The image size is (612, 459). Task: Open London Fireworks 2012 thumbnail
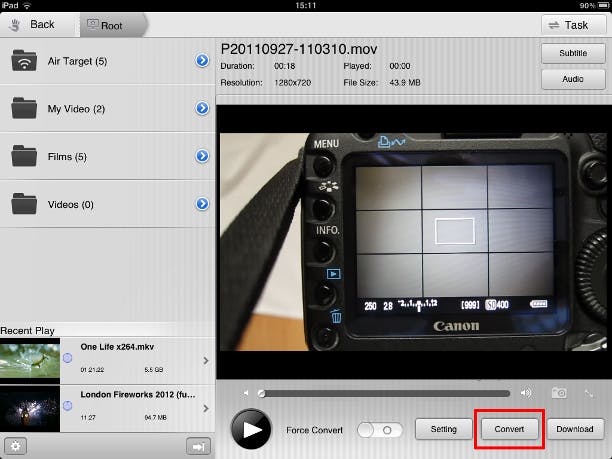pyautogui.click(x=30, y=409)
